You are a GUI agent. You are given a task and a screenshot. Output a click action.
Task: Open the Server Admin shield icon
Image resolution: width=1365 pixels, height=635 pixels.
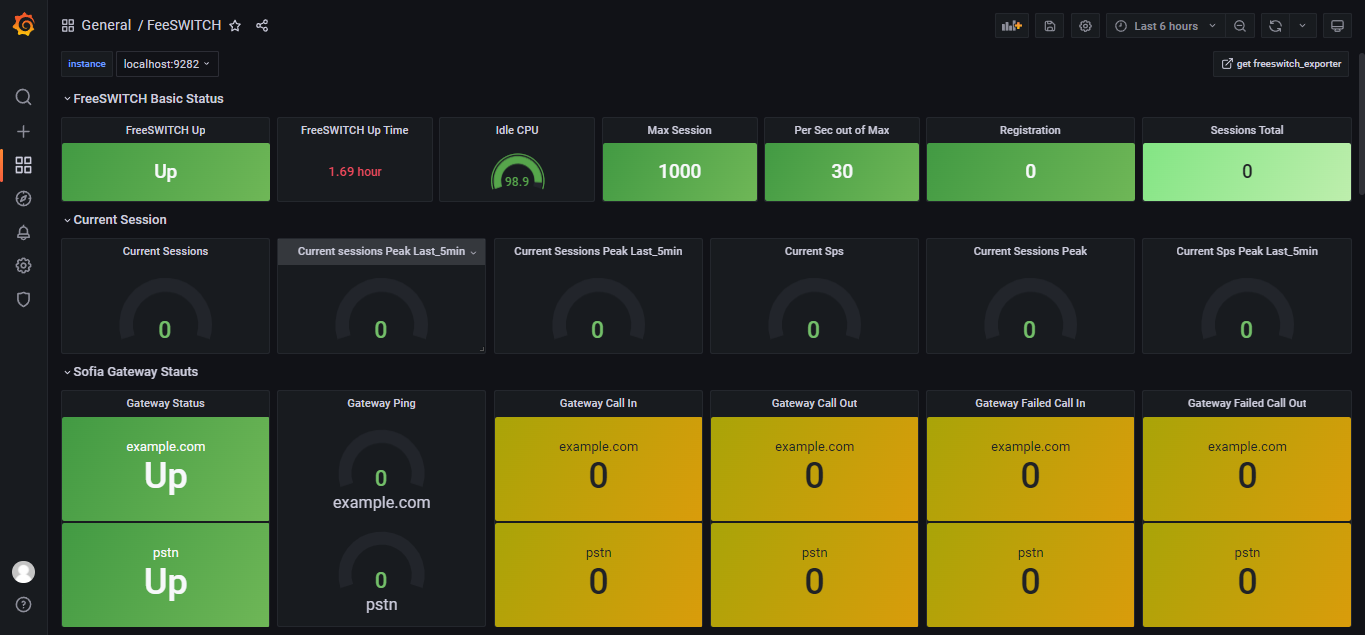(24, 299)
